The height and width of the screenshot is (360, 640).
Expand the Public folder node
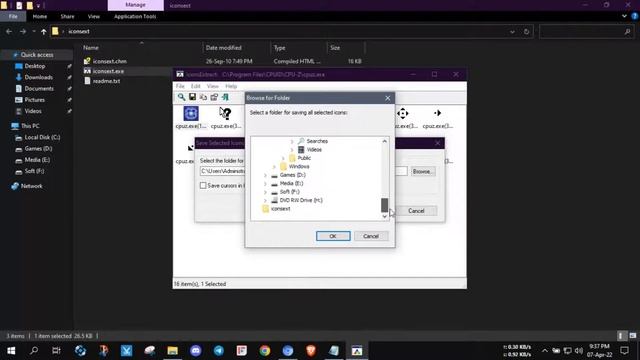pyautogui.click(x=283, y=158)
